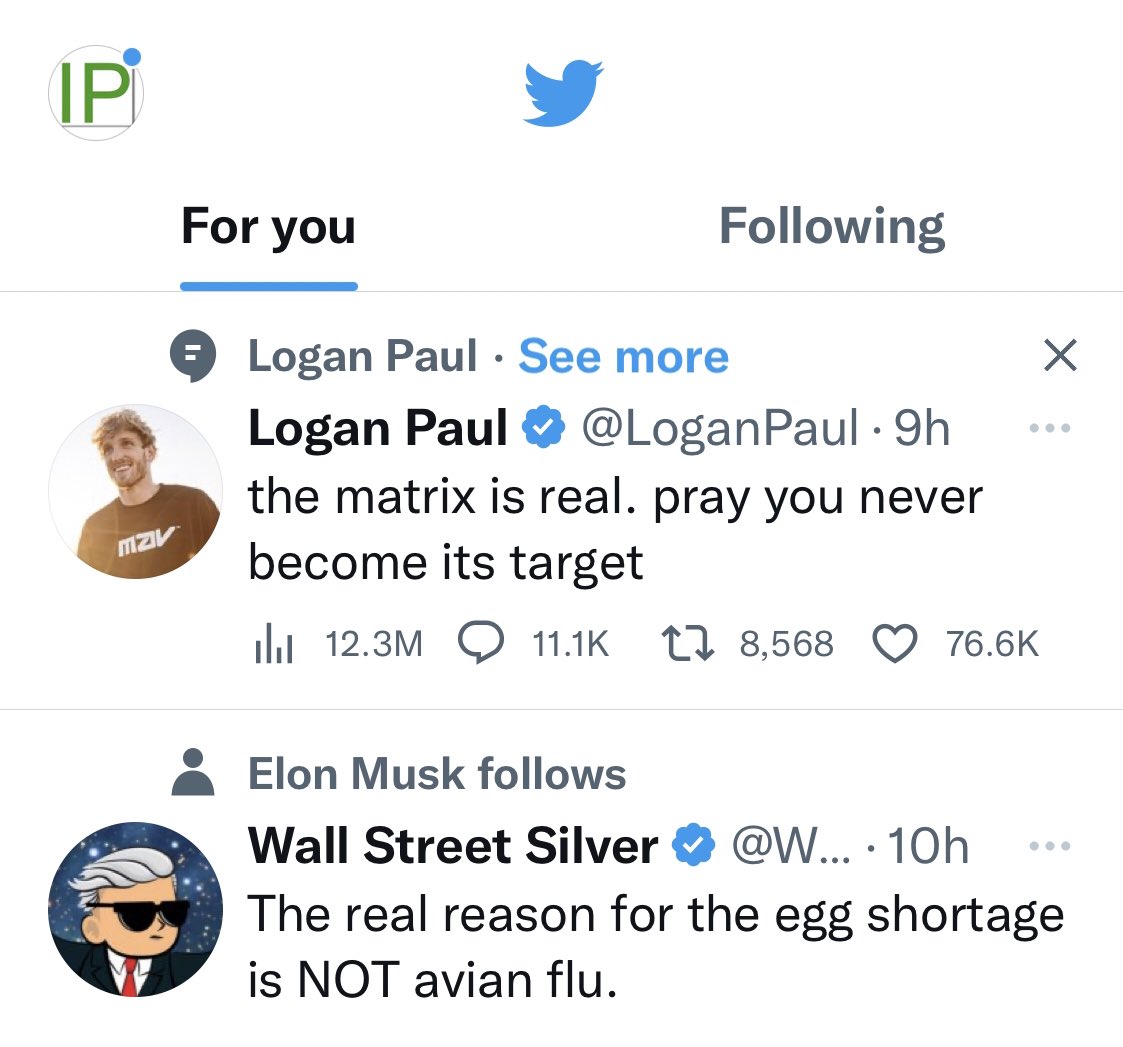Switch to the For you tab

point(269,226)
